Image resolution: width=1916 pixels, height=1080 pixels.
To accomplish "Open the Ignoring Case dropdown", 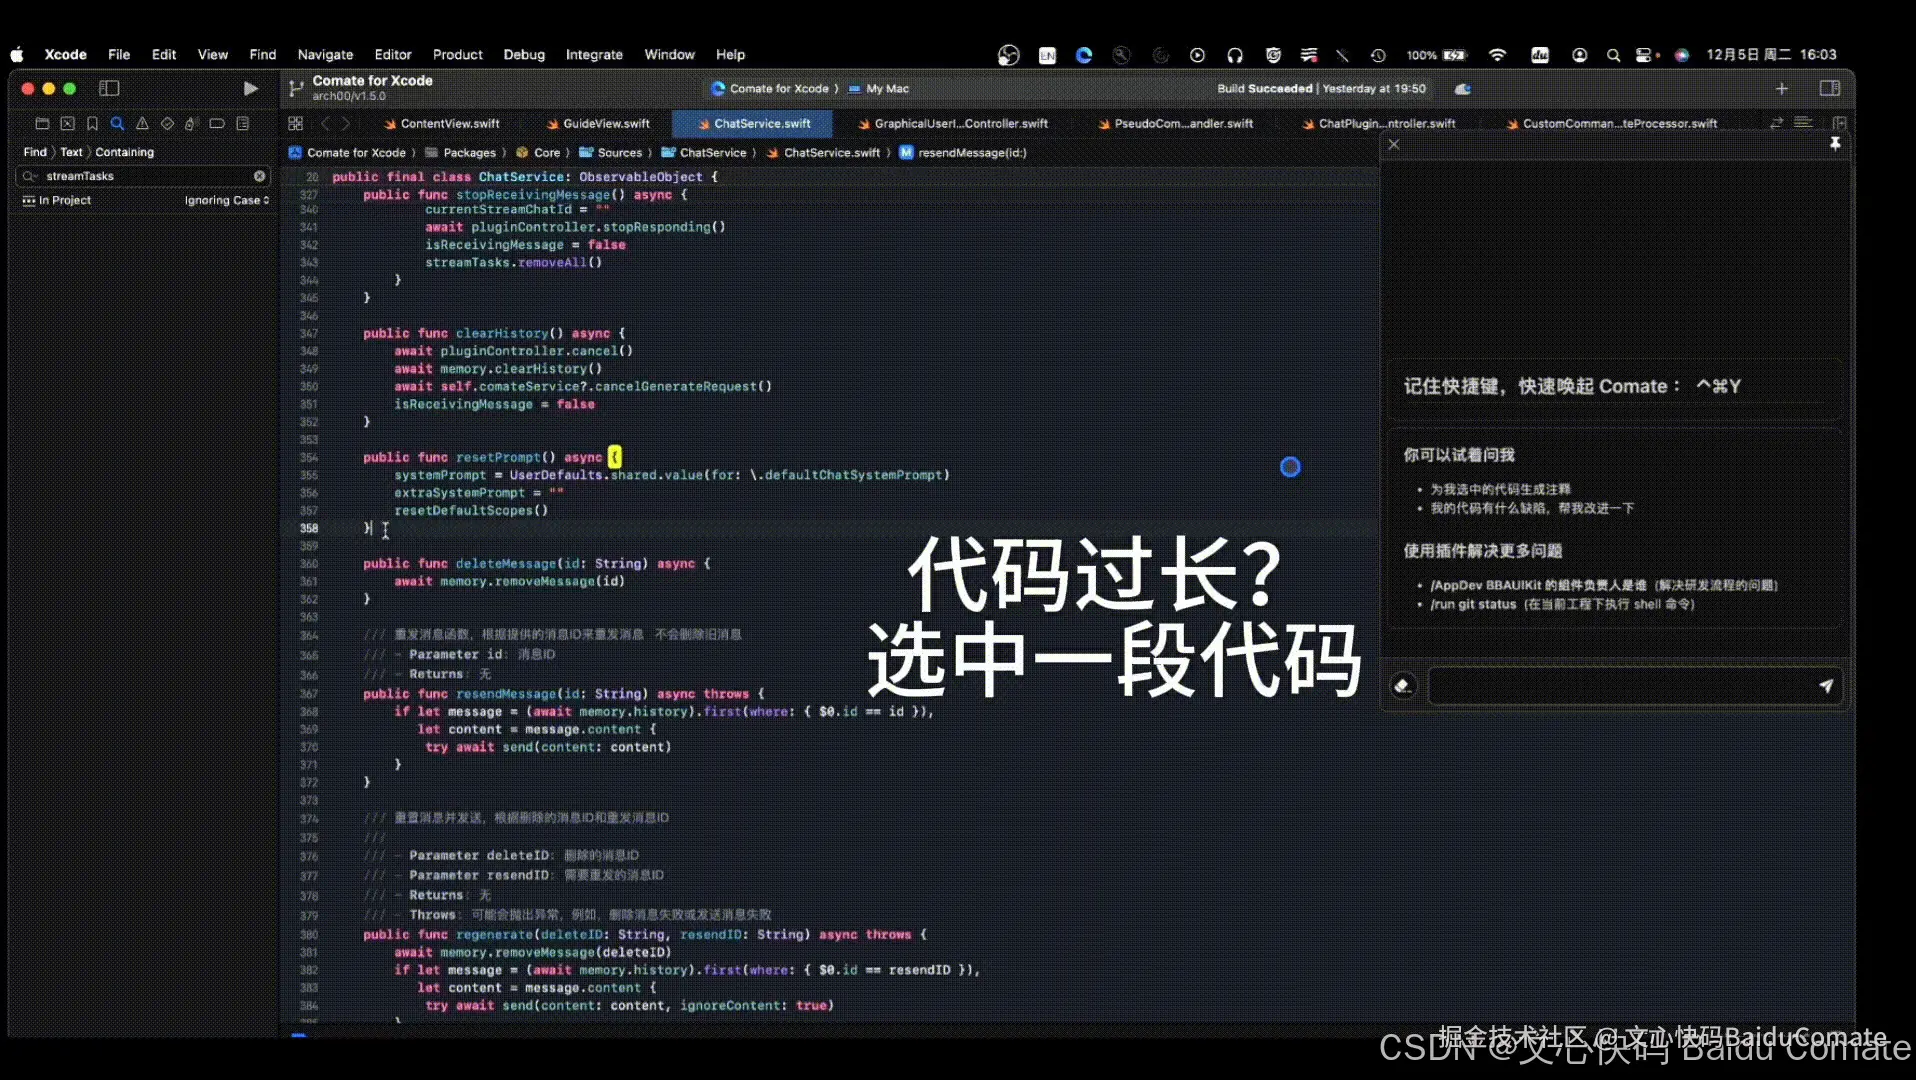I will tap(226, 201).
